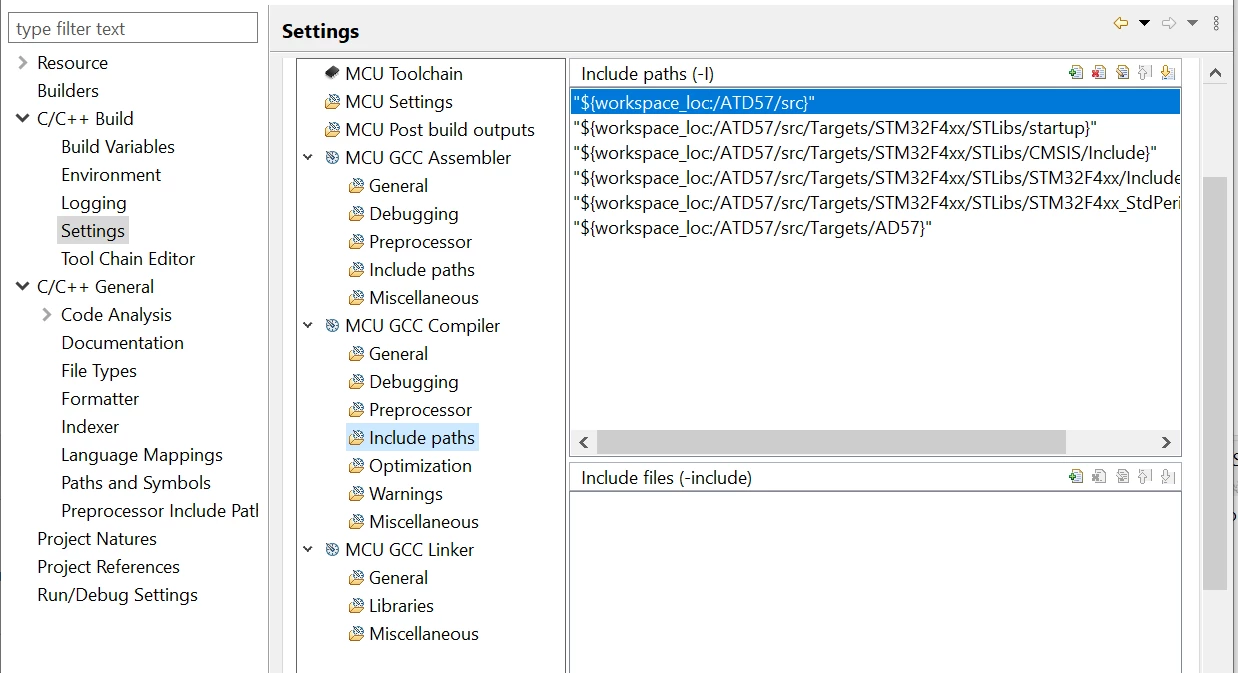Image resolution: width=1238 pixels, height=673 pixels.
Task: Open Run/Debug Settings page
Action: click(117, 594)
